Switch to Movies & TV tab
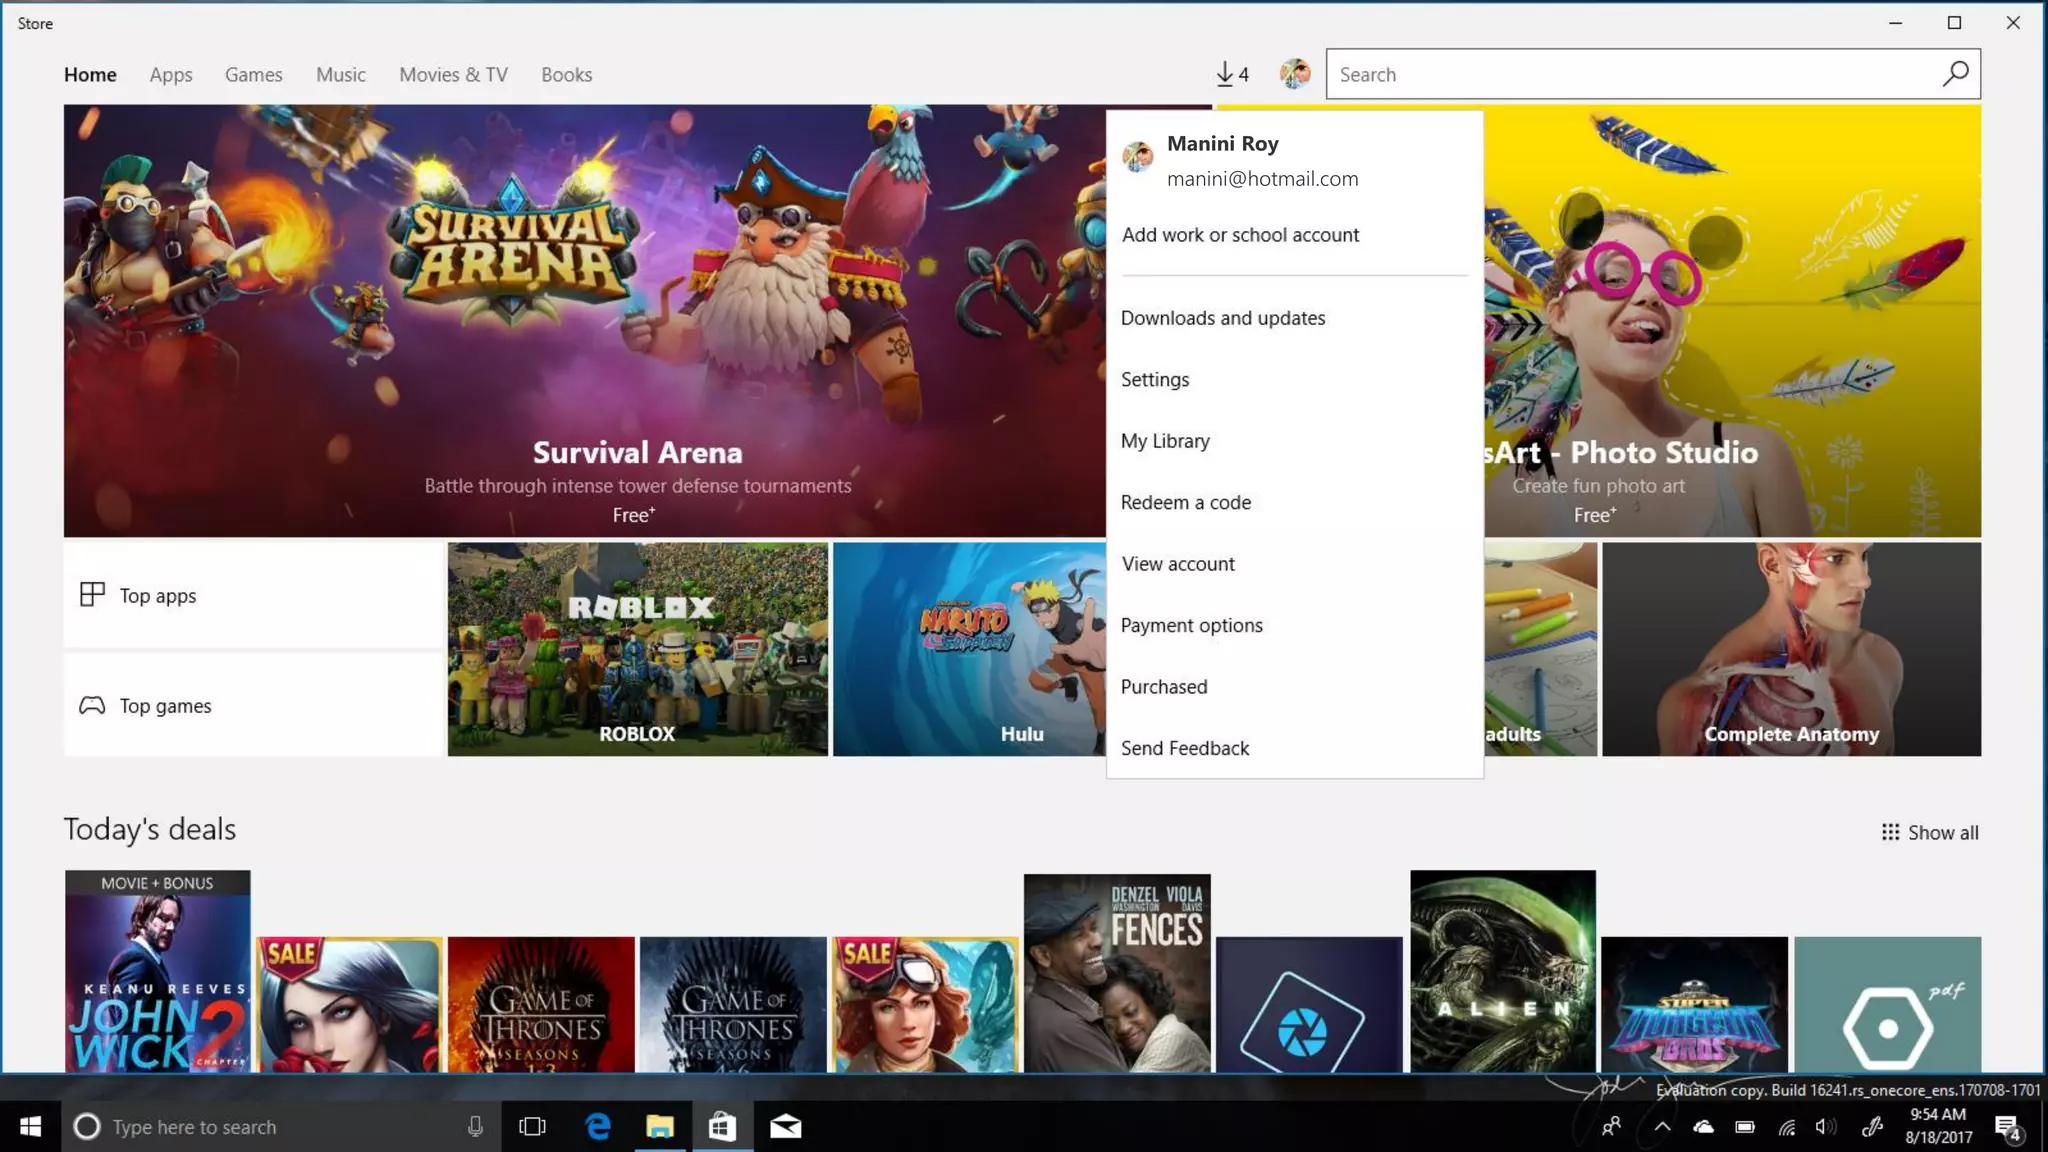Image resolution: width=2048 pixels, height=1152 pixels. coord(453,75)
